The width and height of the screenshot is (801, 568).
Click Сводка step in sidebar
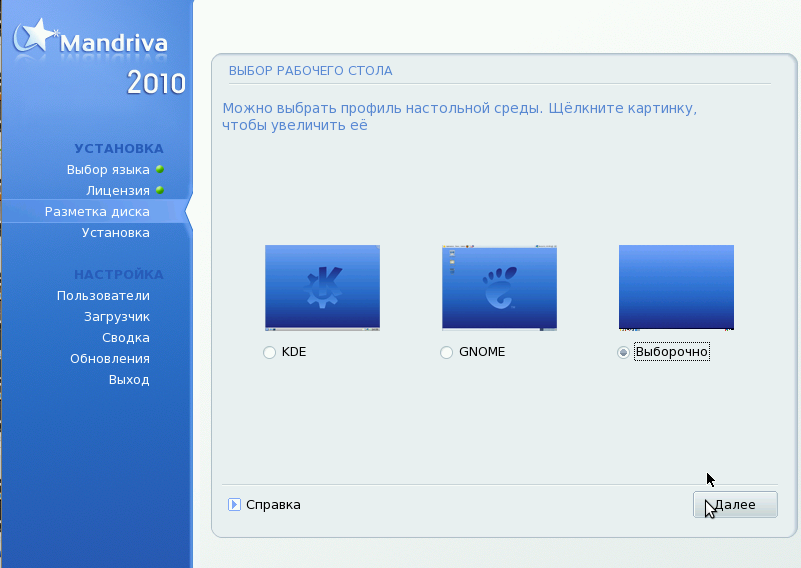coord(126,338)
